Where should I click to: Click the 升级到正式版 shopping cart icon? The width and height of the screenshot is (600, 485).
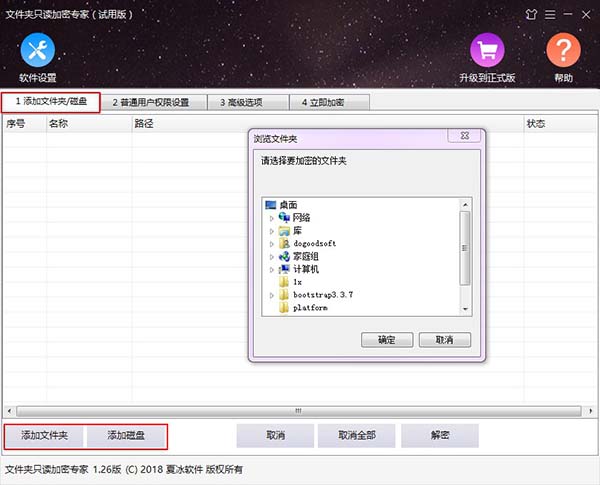(487, 50)
